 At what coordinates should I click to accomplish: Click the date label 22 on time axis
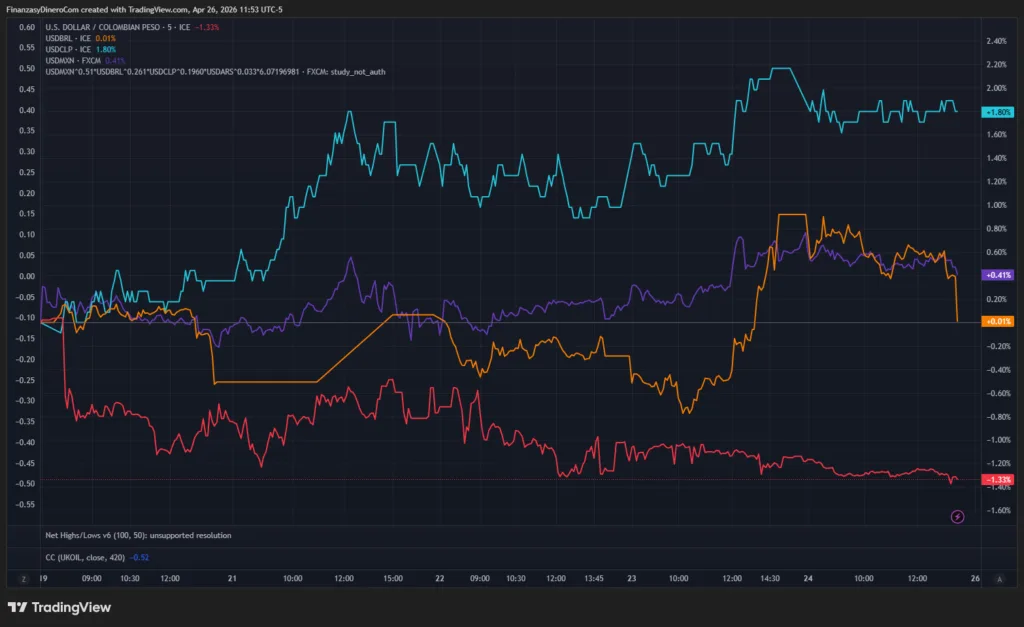point(440,578)
